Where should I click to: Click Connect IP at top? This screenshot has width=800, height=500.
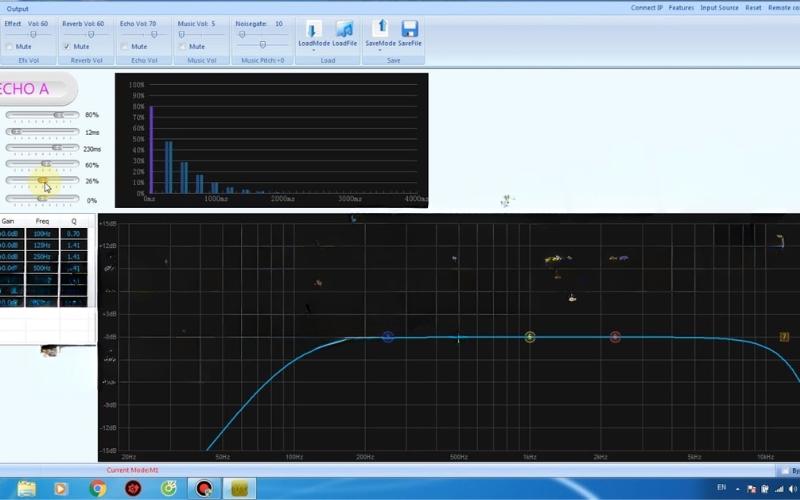coord(646,8)
